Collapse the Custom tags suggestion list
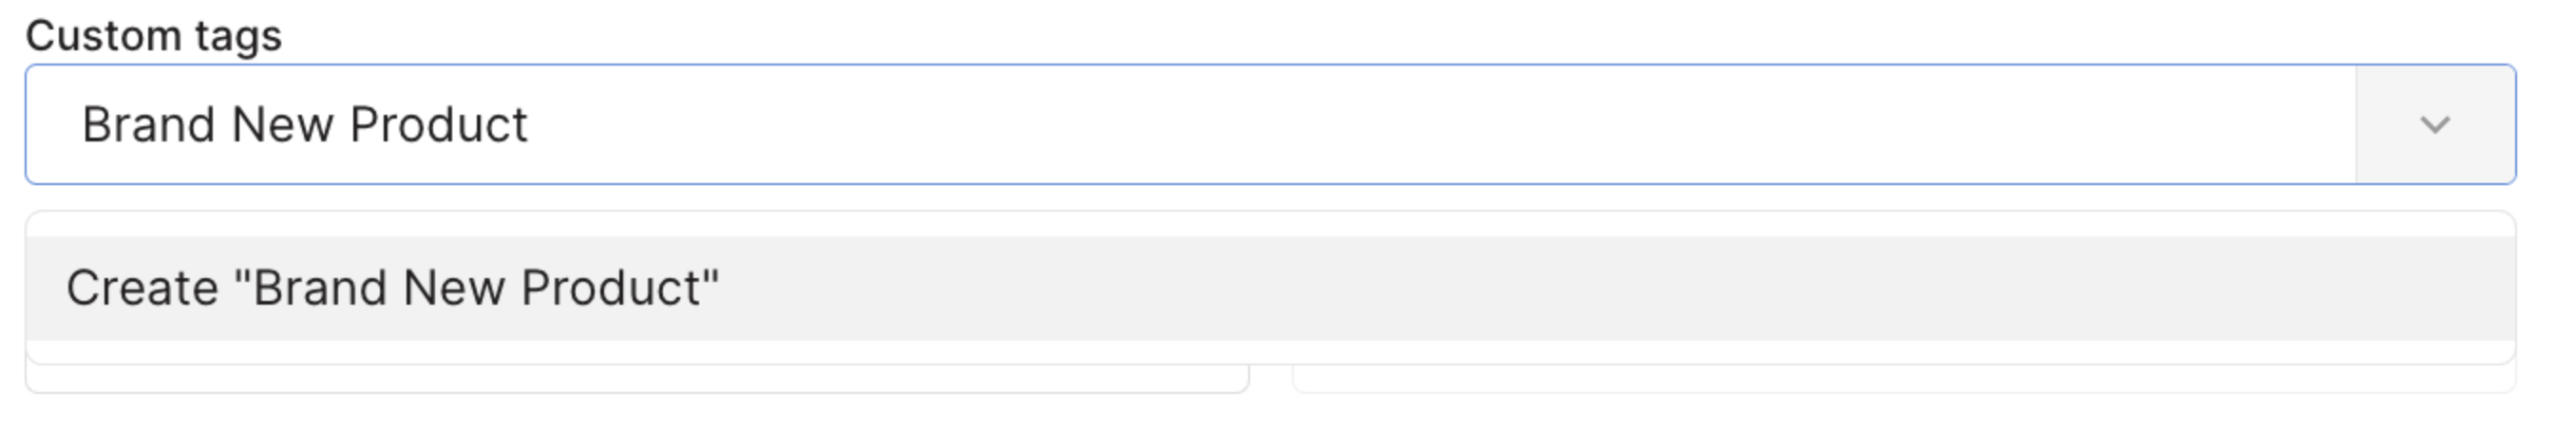Screen dimensions: 2576x429 click(x=2434, y=125)
